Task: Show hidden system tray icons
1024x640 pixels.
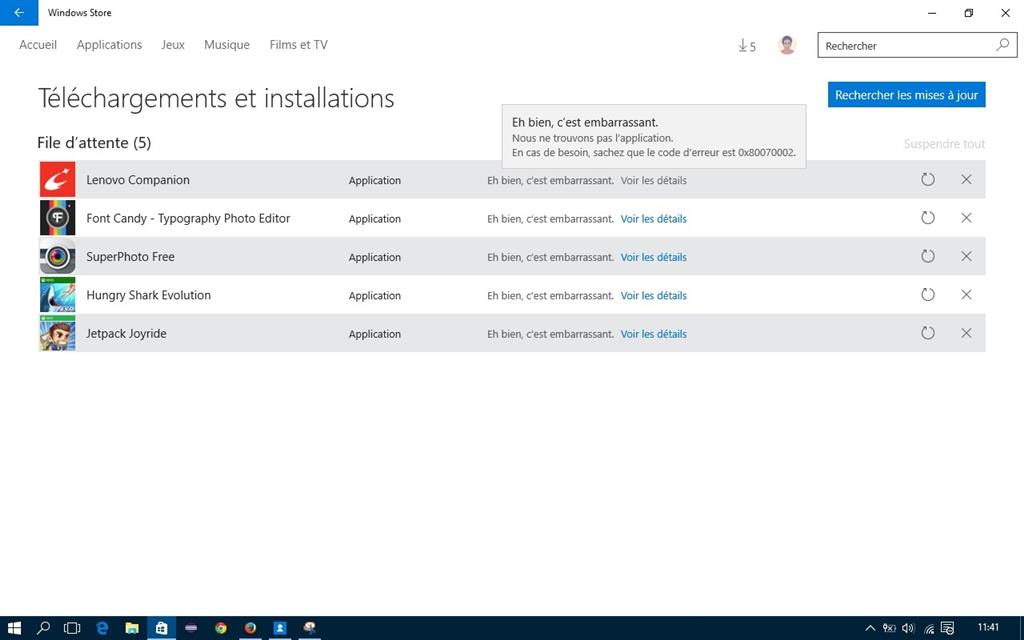Action: click(870, 628)
